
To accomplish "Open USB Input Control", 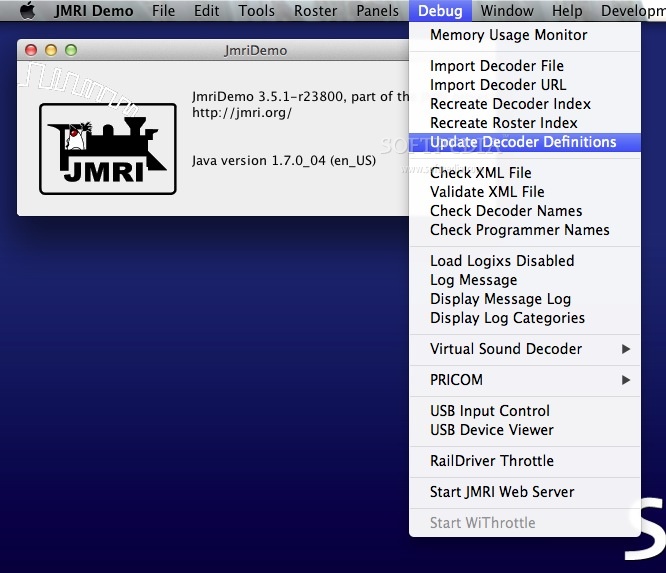I will click(x=525, y=411).
